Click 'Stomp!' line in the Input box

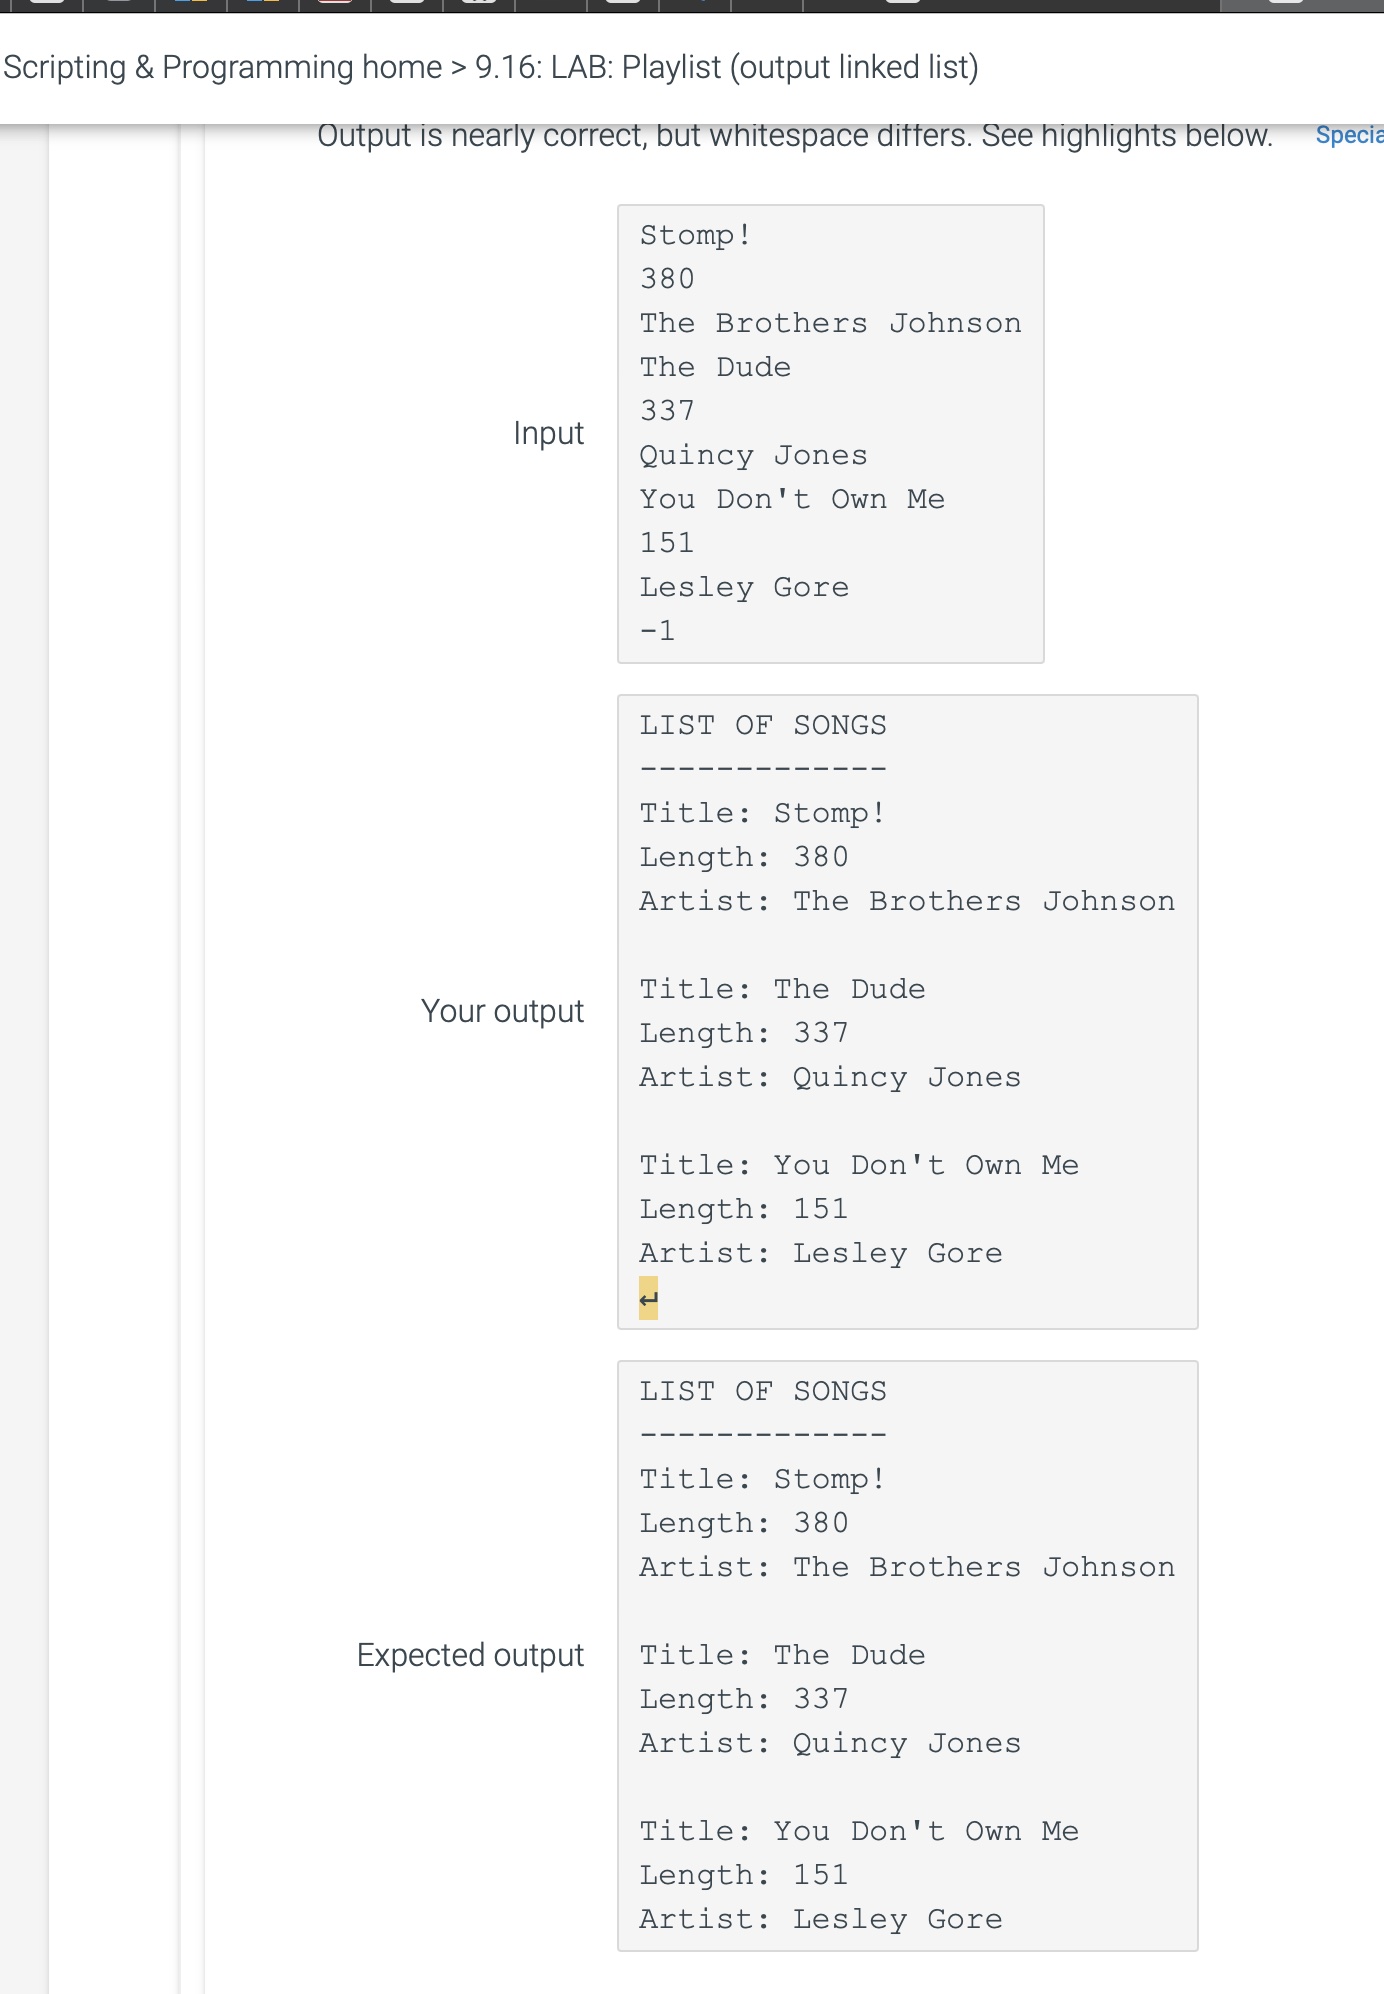[x=696, y=235]
